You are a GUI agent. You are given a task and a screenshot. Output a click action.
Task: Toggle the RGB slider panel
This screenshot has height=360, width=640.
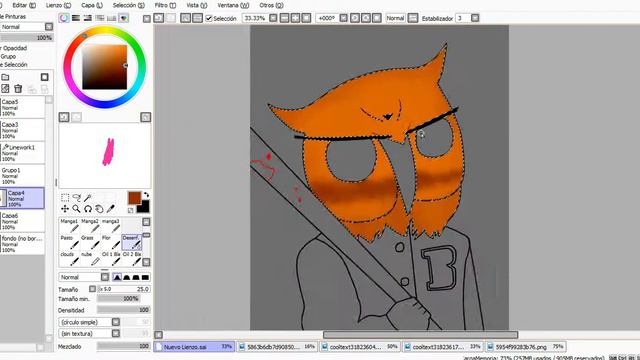click(x=76, y=18)
